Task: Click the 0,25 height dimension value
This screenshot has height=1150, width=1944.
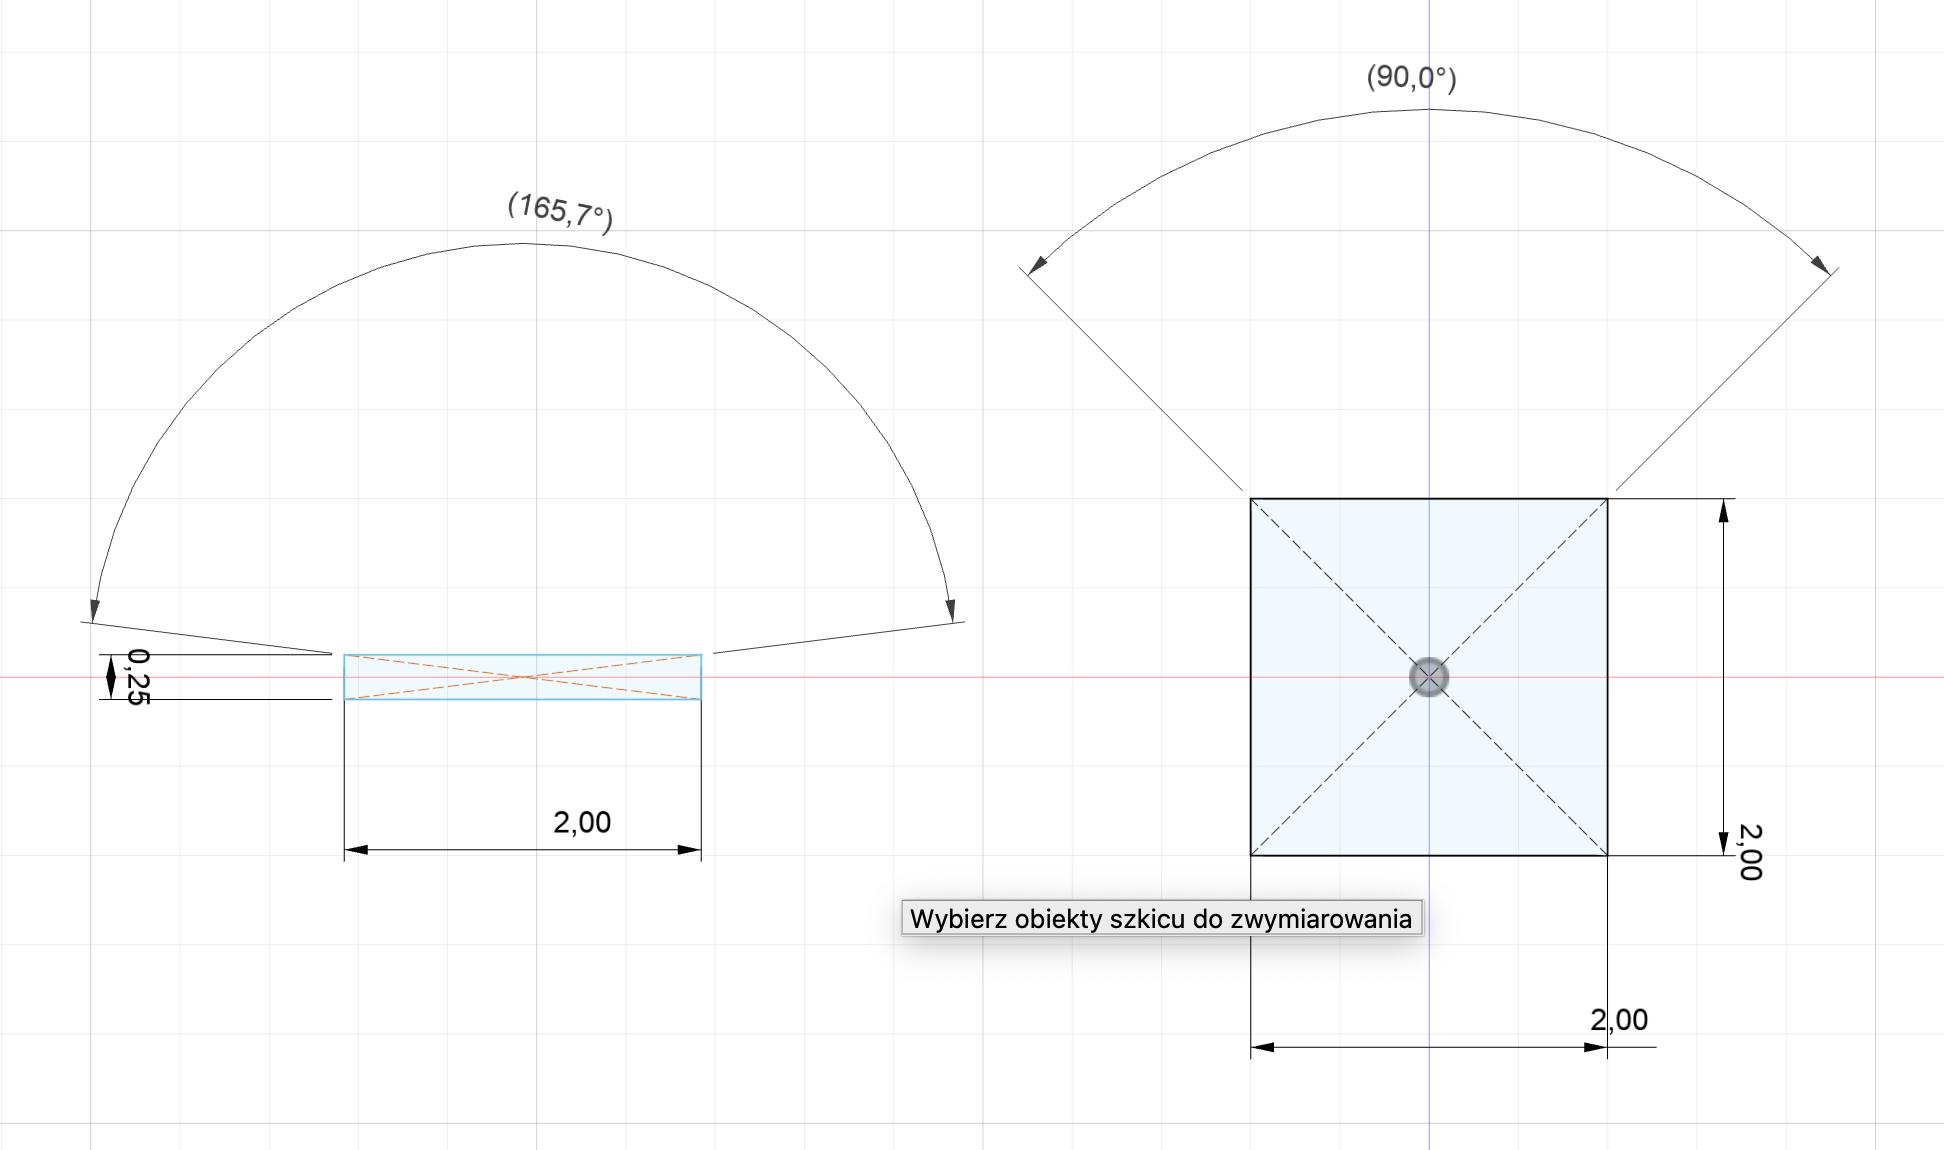Action: point(138,677)
